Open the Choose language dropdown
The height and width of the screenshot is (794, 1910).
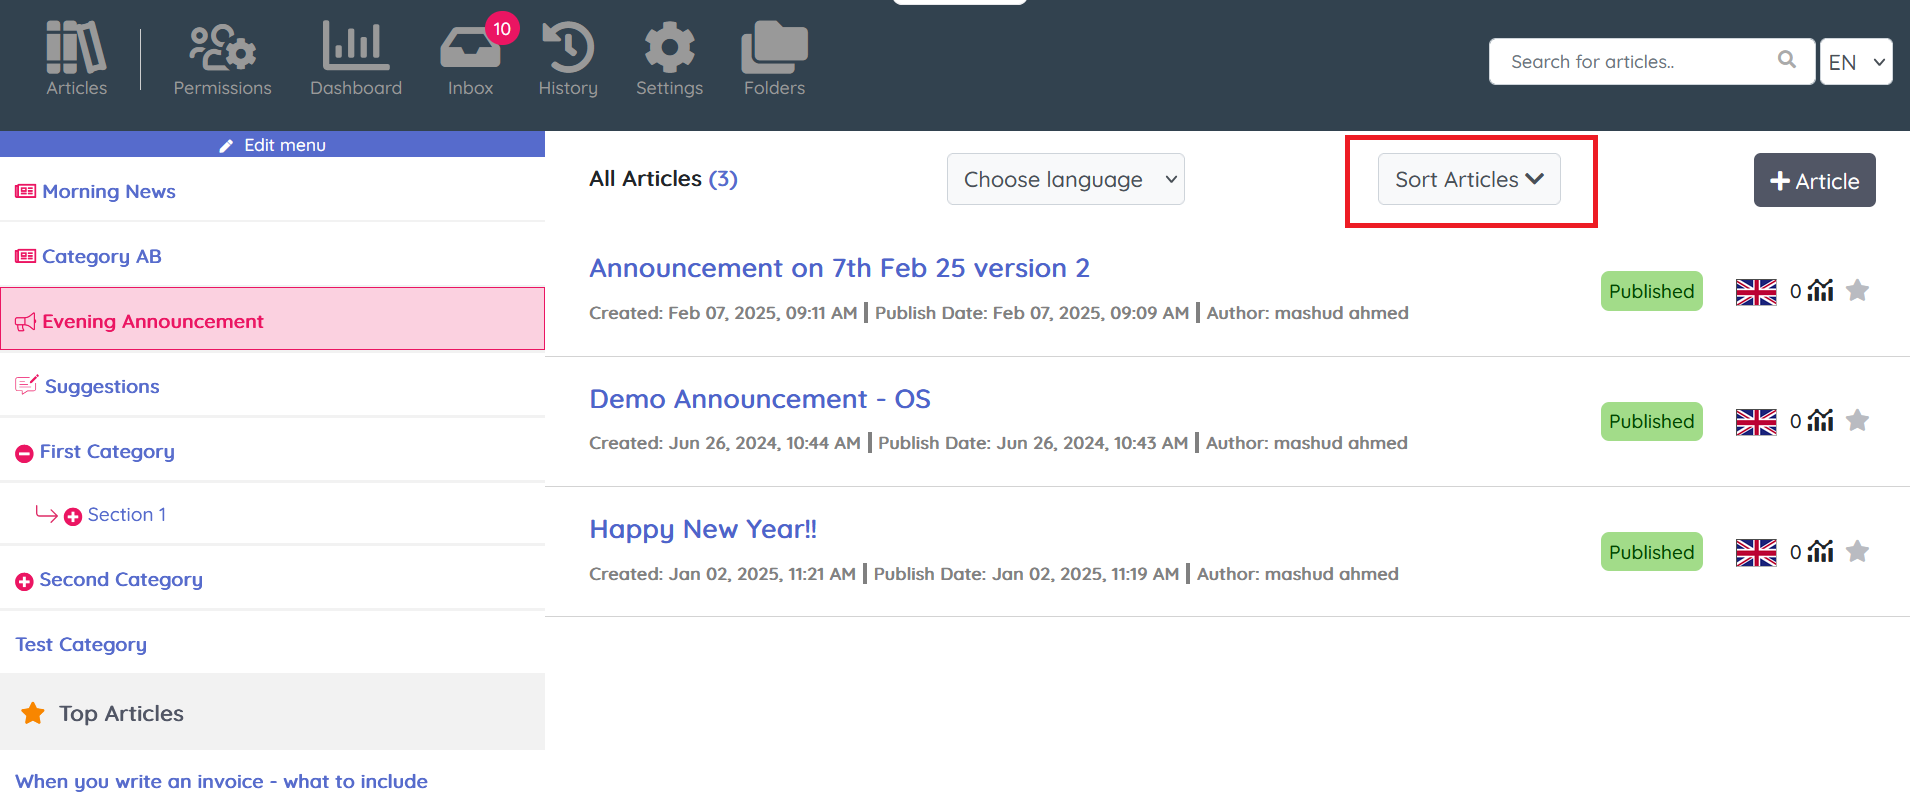[x=1065, y=180]
